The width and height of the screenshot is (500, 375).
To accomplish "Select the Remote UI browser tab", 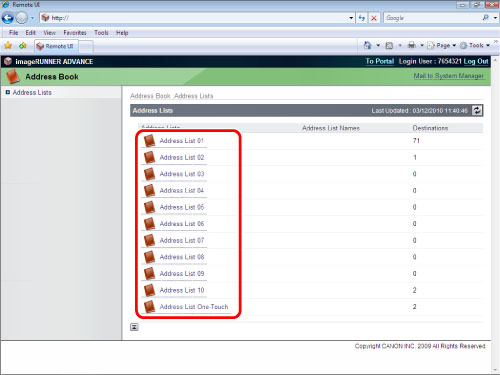I will click(x=56, y=46).
